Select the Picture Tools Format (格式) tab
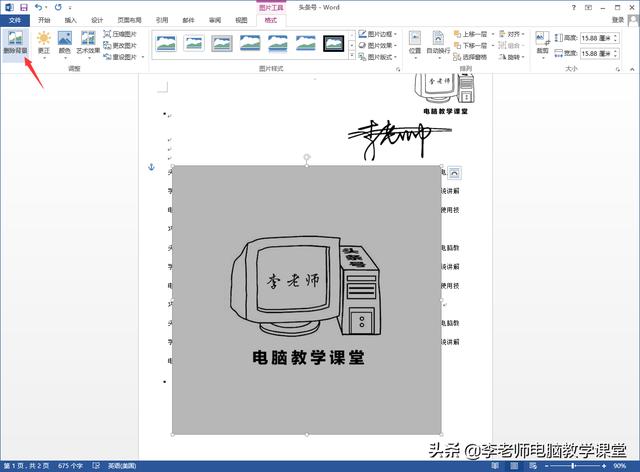Image resolution: width=640 pixels, height=472 pixels. tap(271, 20)
